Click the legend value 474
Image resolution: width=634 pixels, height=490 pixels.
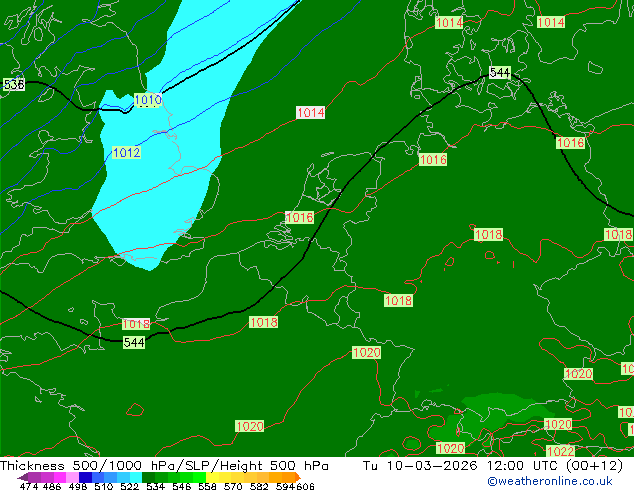coord(29,486)
